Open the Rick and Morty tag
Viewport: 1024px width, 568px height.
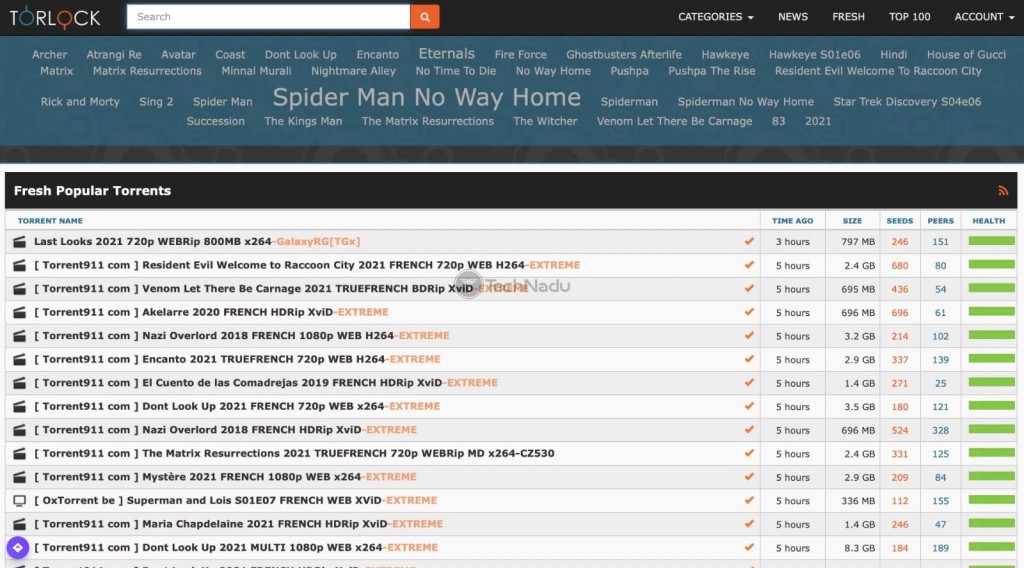click(x=80, y=102)
